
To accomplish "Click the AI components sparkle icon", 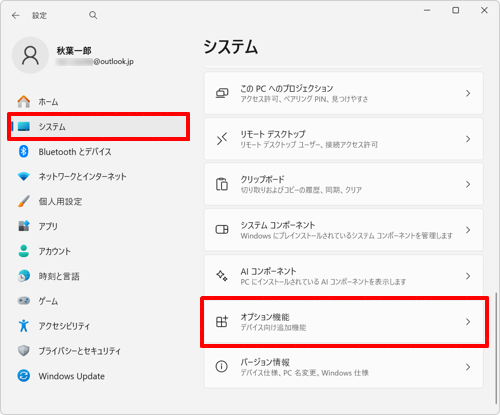I will point(222,276).
